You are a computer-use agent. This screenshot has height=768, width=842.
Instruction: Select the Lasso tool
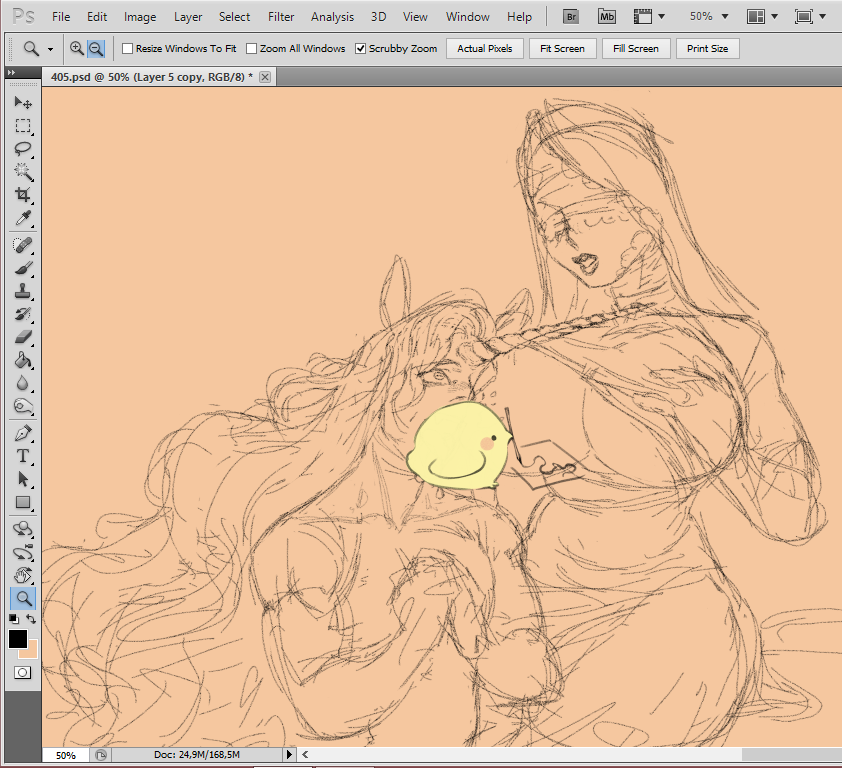coord(23,148)
